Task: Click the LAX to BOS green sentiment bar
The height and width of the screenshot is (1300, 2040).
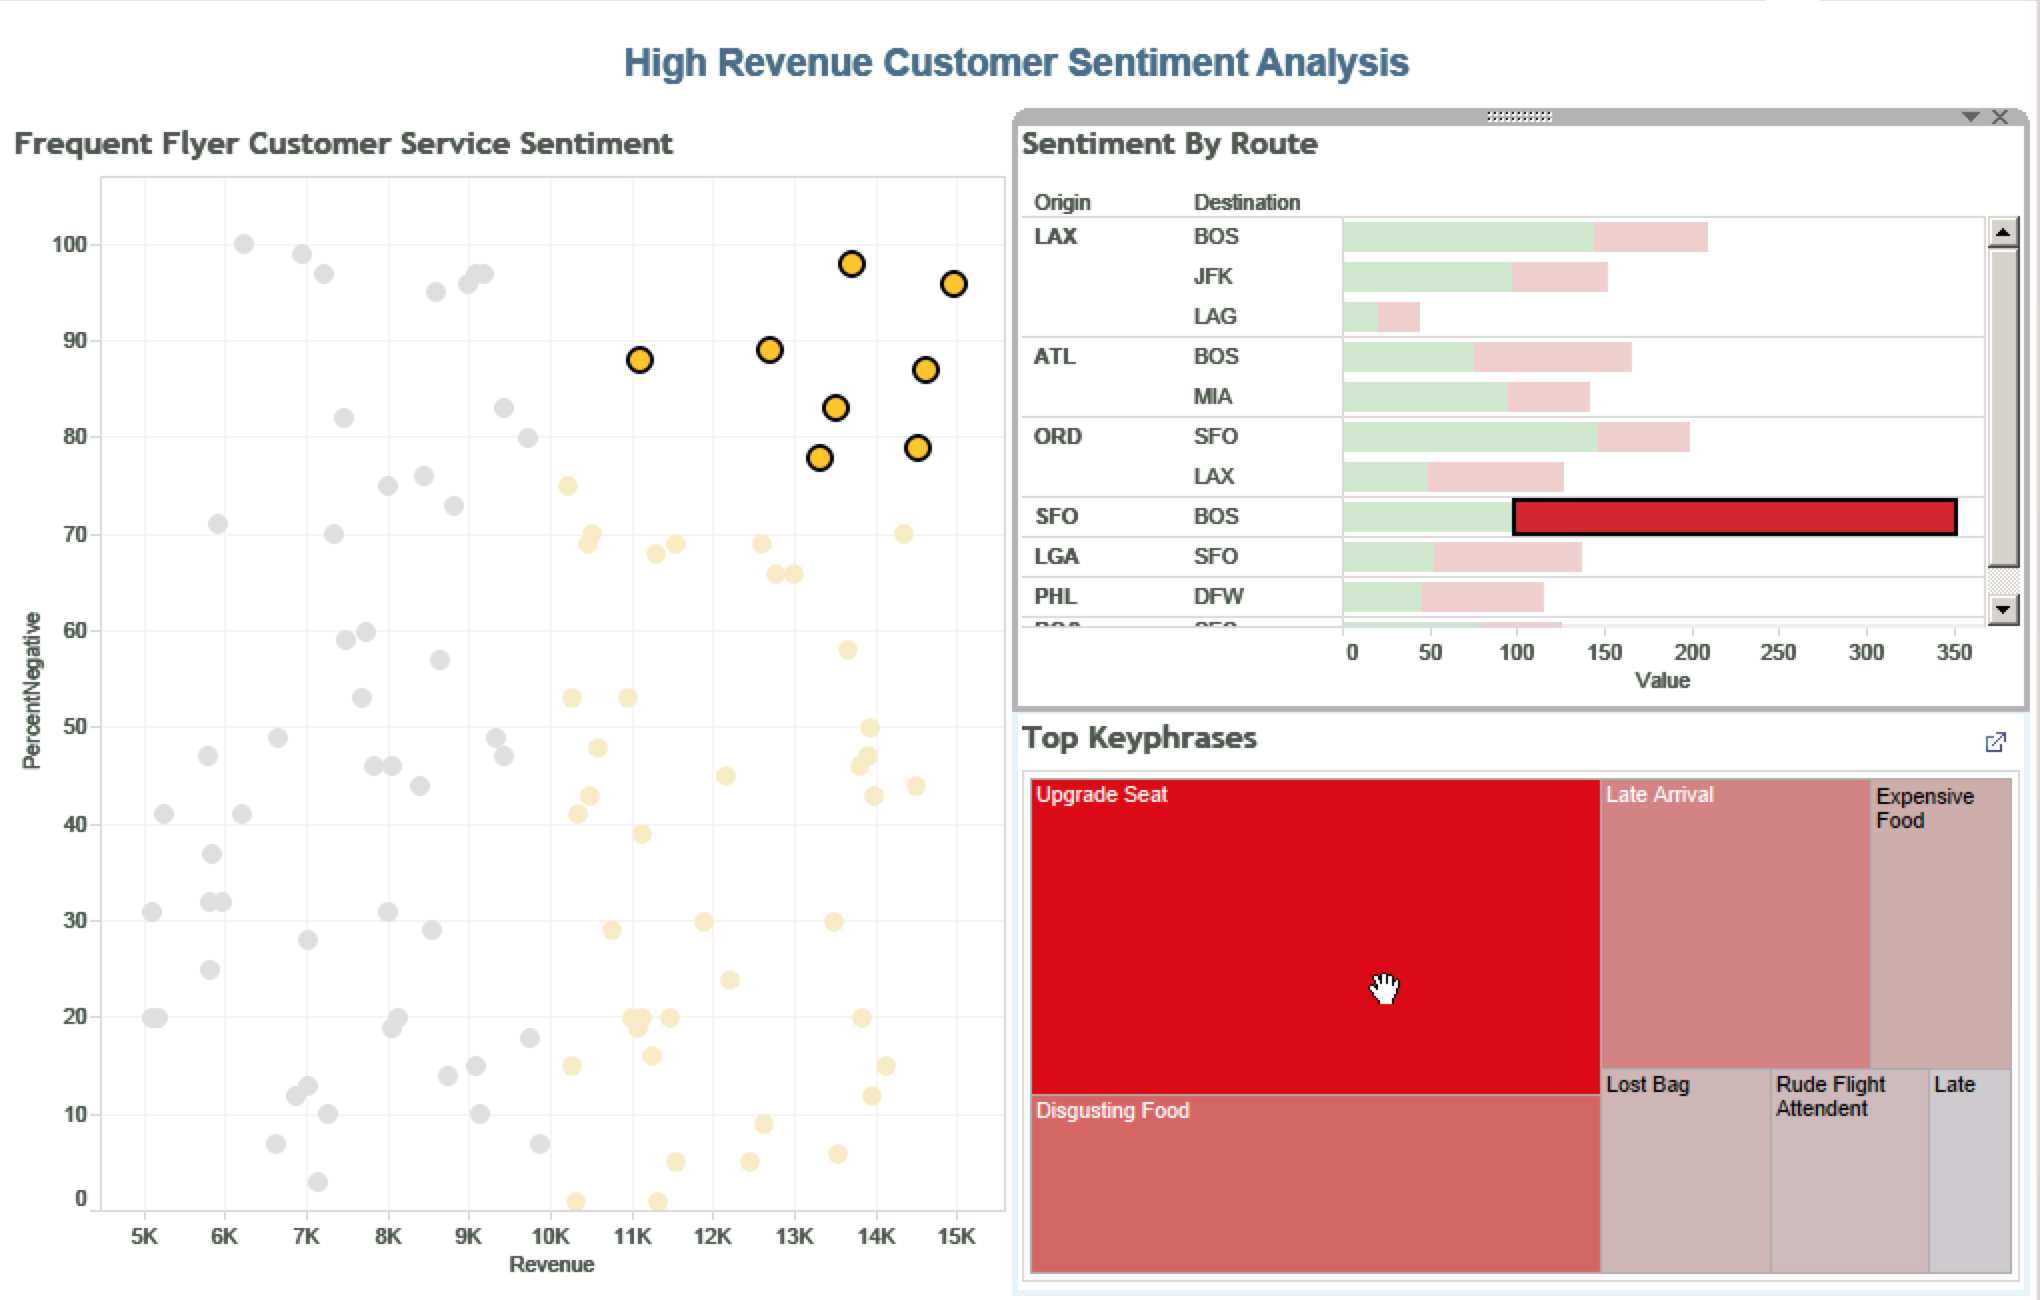Action: point(1467,237)
